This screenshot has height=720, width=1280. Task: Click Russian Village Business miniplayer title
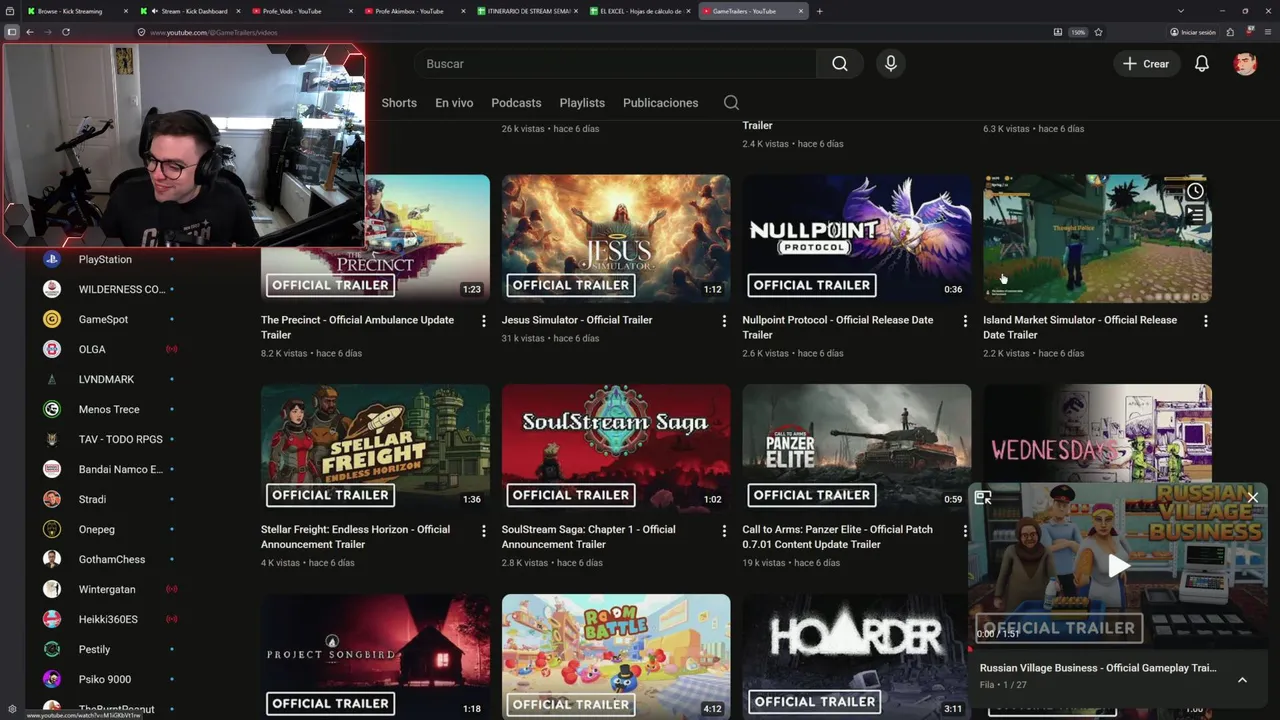click(1098, 668)
